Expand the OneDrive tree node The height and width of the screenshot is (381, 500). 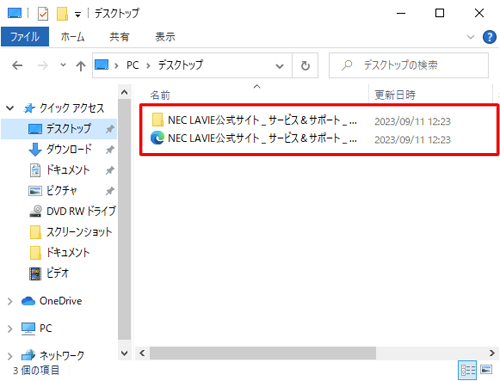[10, 301]
